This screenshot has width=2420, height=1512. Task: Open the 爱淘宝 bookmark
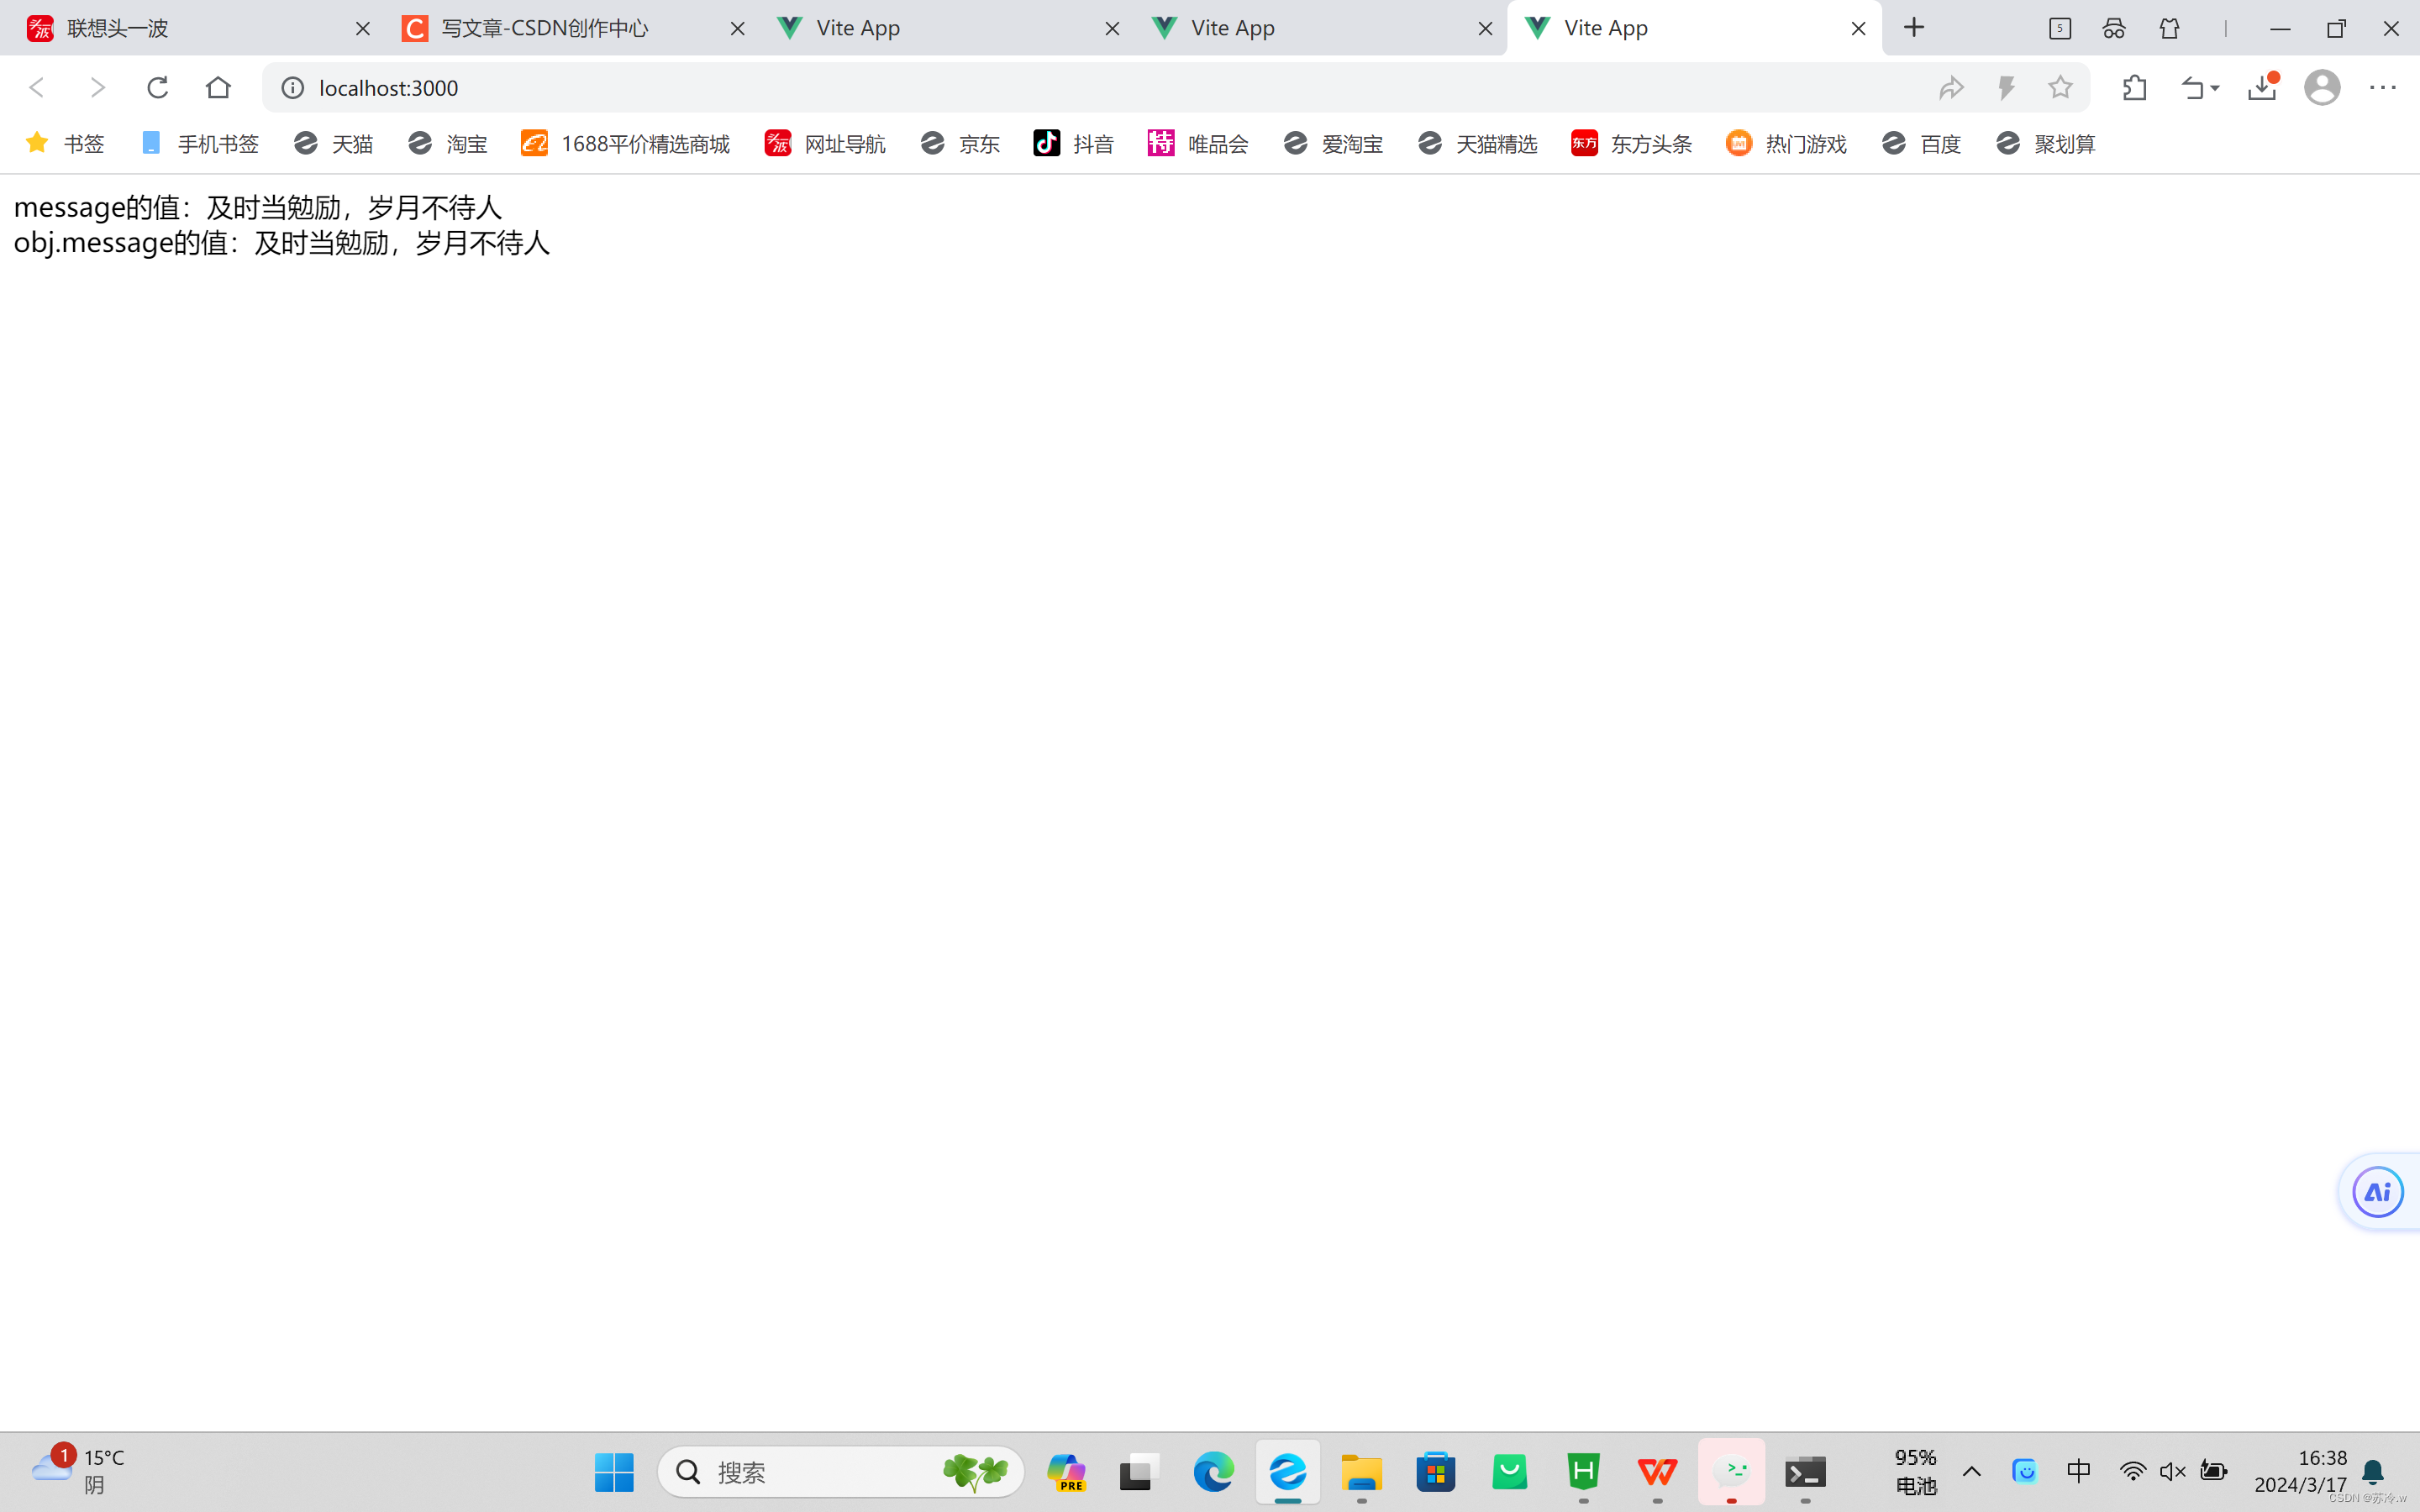point(1333,144)
